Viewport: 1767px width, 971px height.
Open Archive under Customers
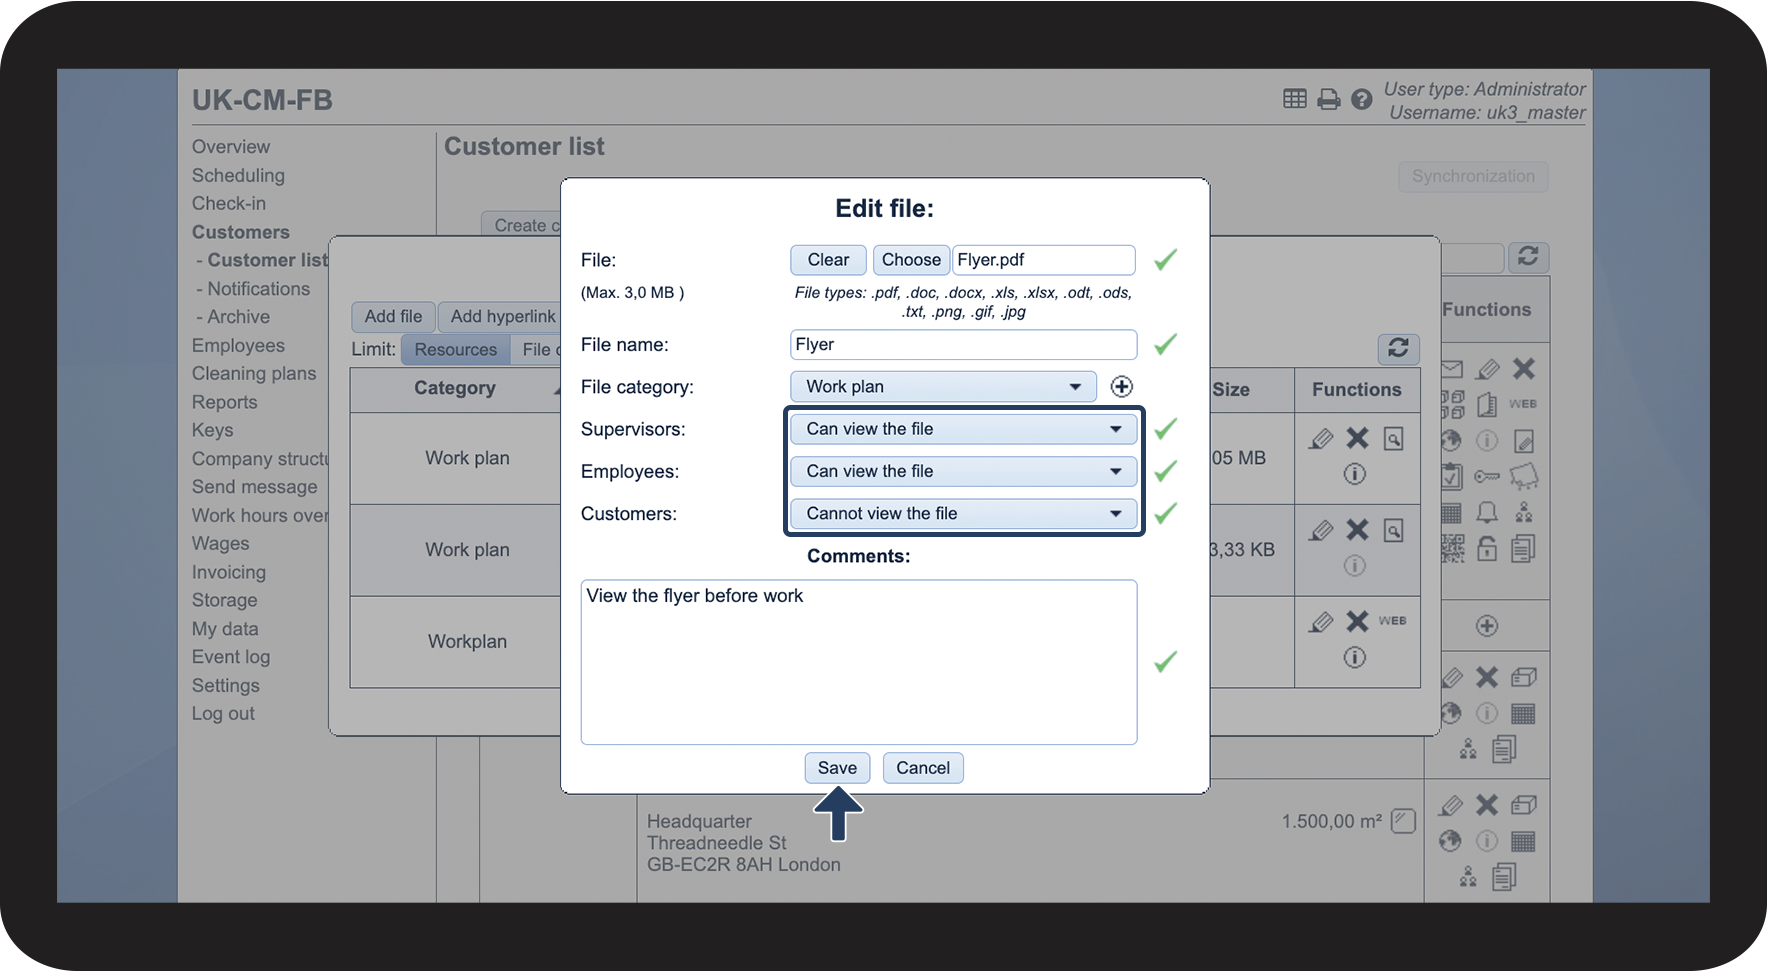click(x=238, y=317)
